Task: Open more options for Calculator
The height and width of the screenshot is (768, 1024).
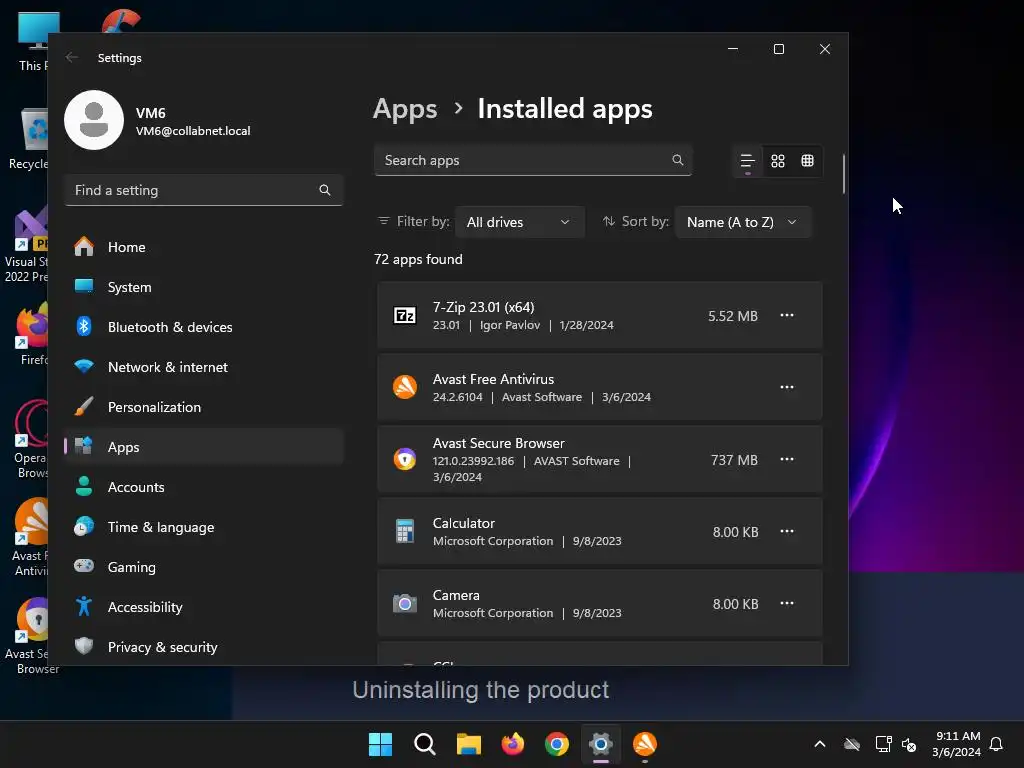Action: click(x=787, y=531)
